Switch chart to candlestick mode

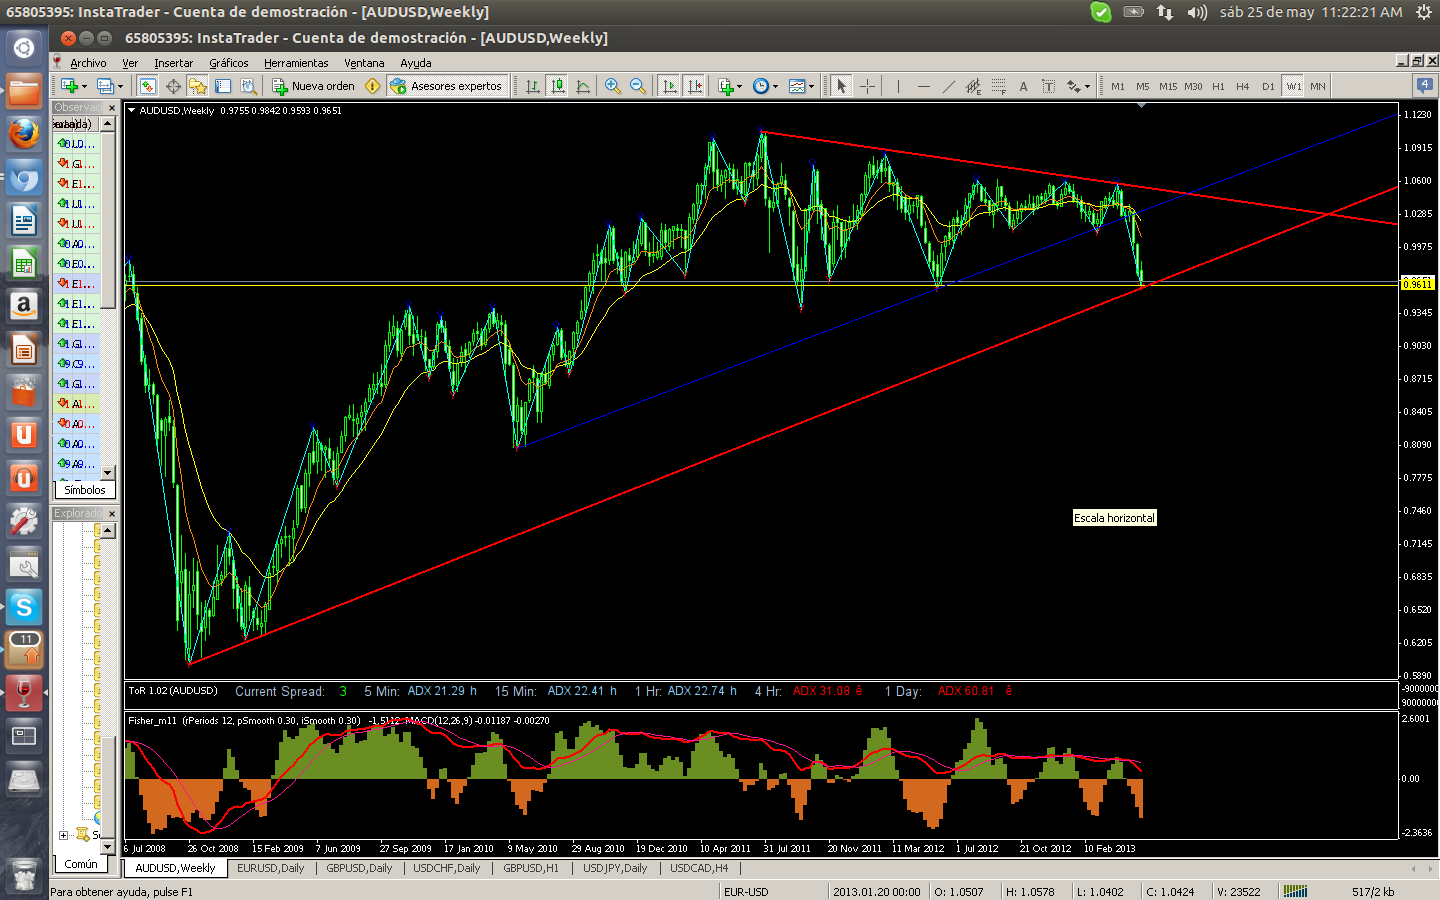(x=558, y=86)
